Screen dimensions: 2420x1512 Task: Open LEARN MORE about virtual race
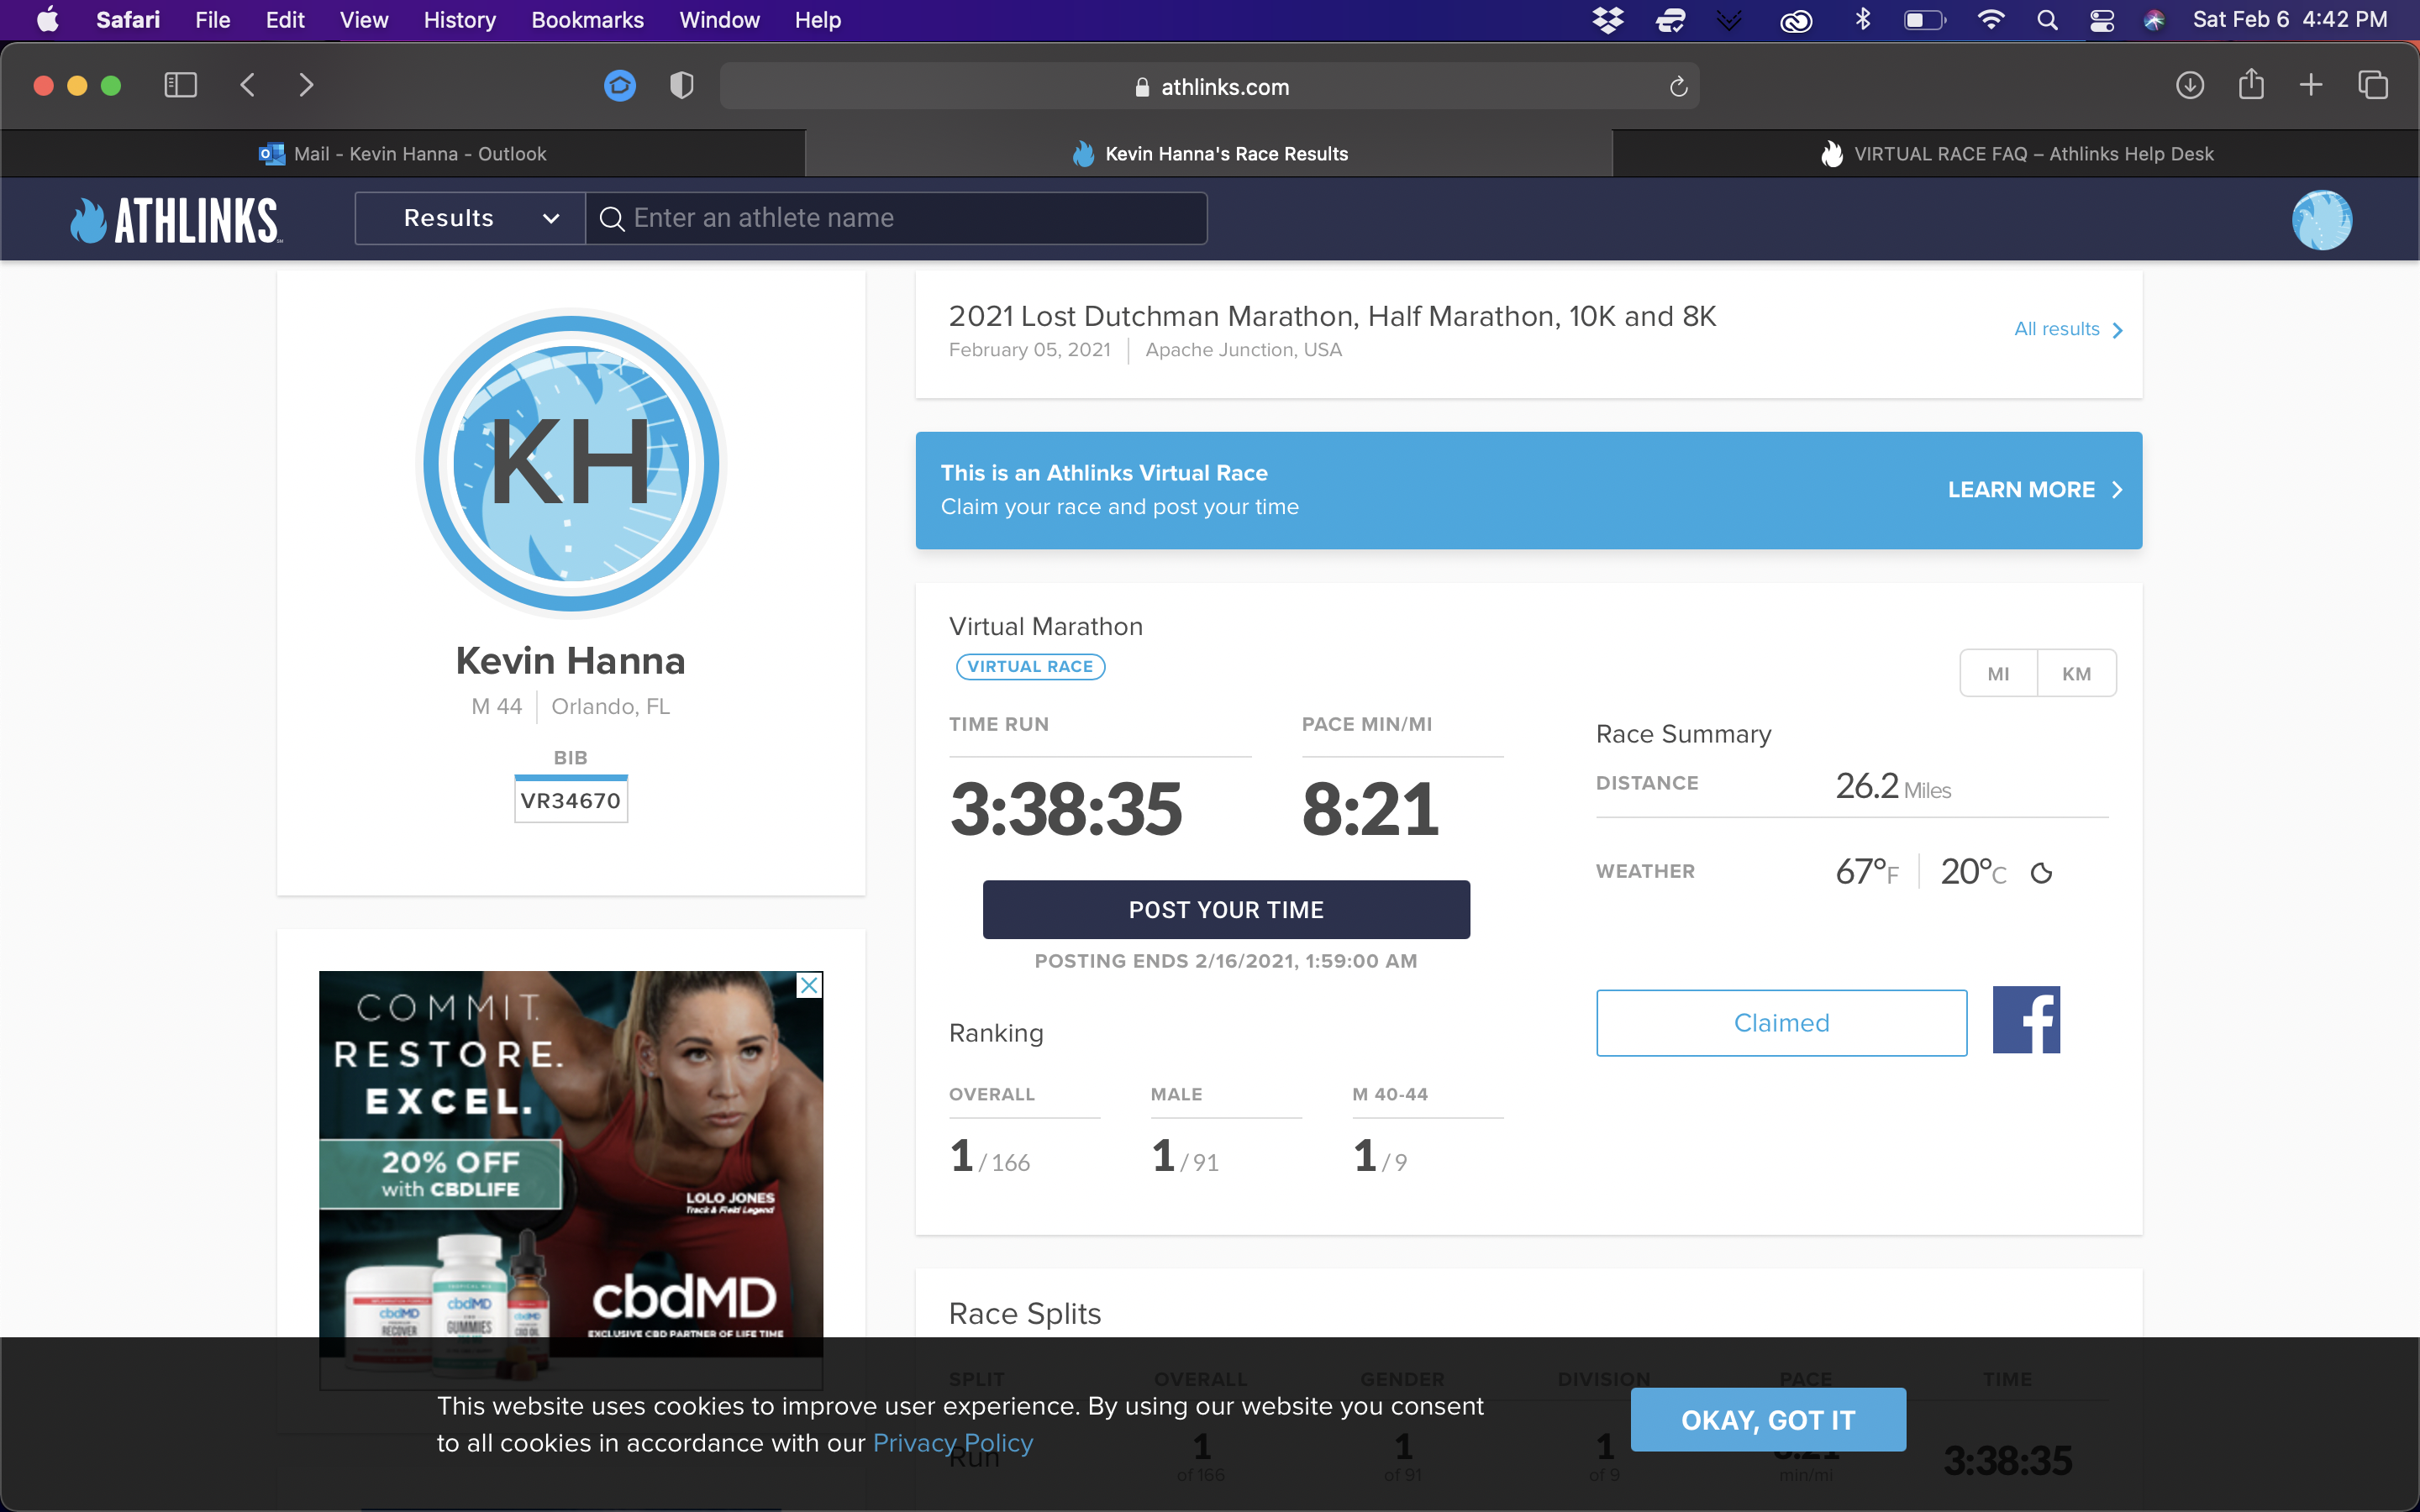2035,490
